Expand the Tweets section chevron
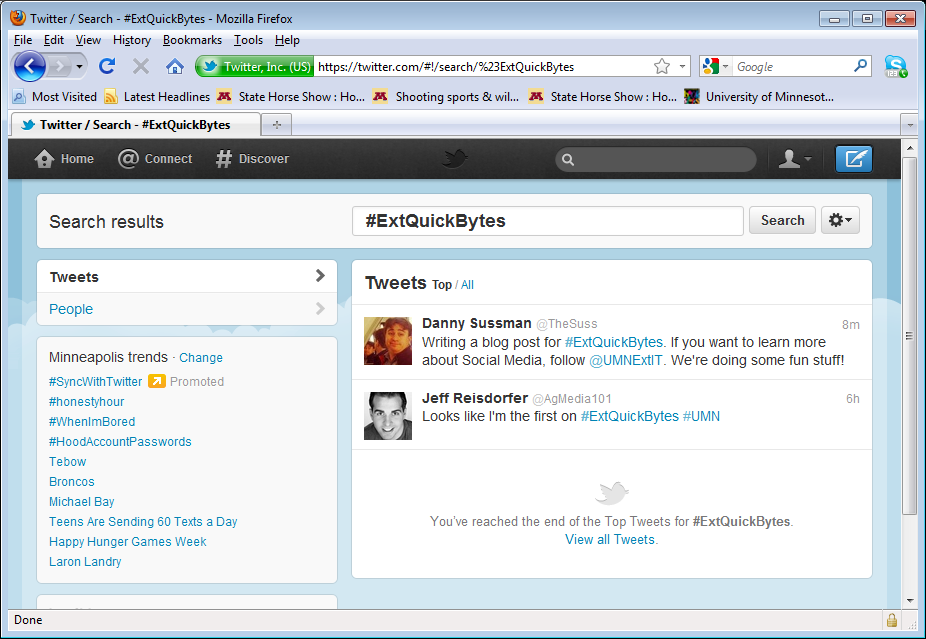This screenshot has height=639, width=926. pos(320,276)
